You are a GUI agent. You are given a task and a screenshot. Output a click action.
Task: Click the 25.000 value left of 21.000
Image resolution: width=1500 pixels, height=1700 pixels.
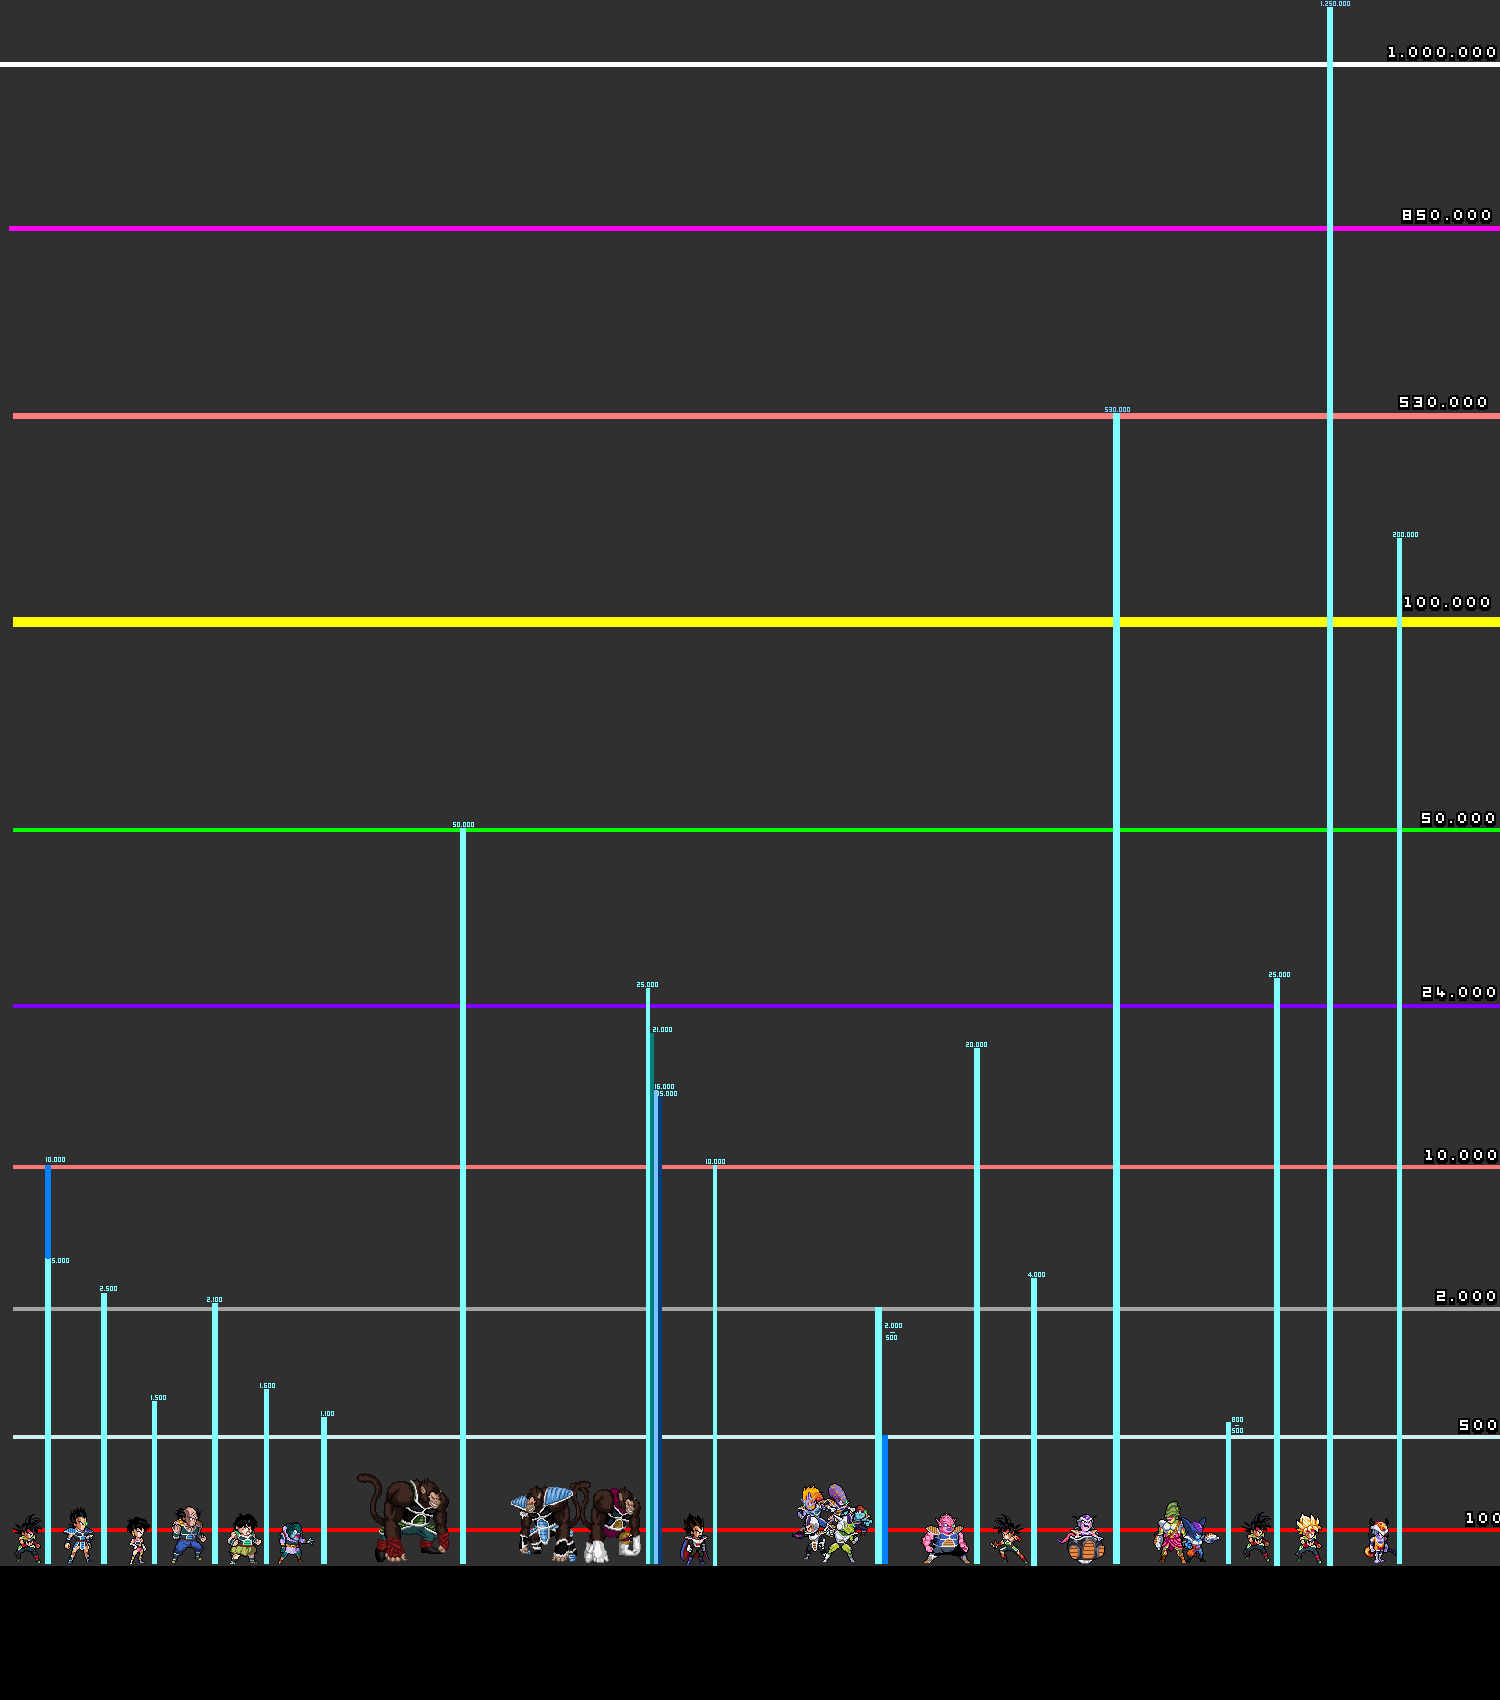point(647,985)
